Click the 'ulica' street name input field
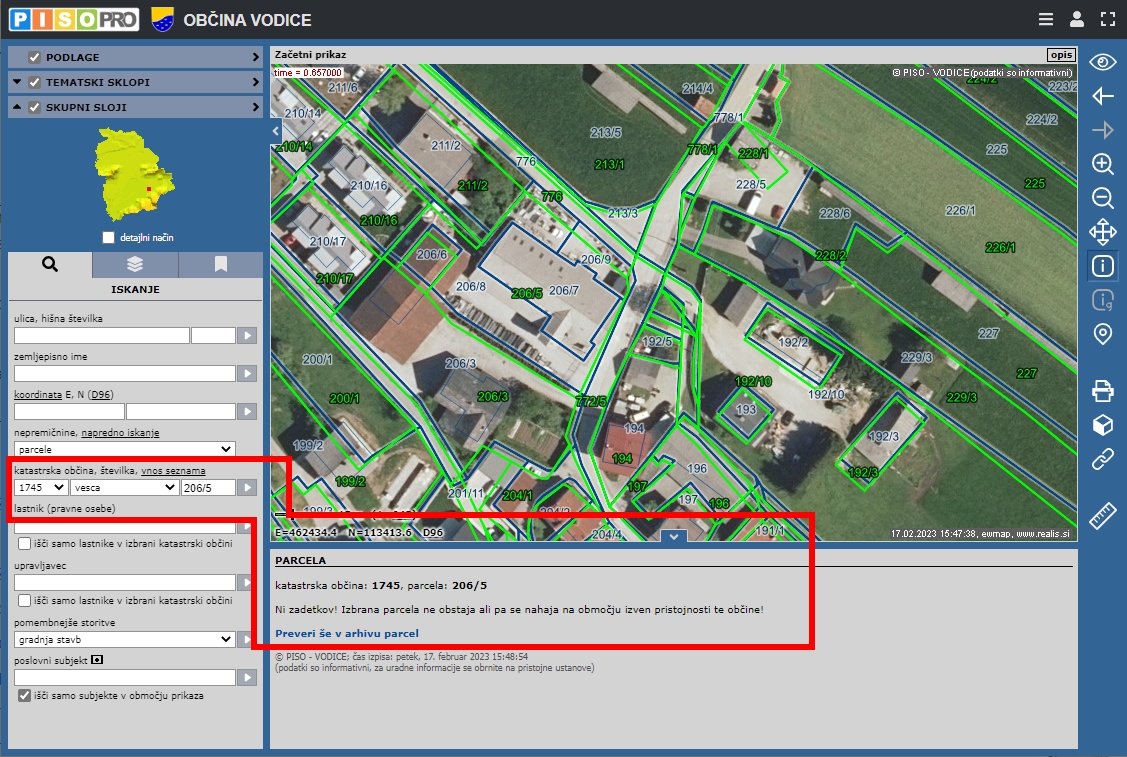1127x757 pixels. (101, 336)
